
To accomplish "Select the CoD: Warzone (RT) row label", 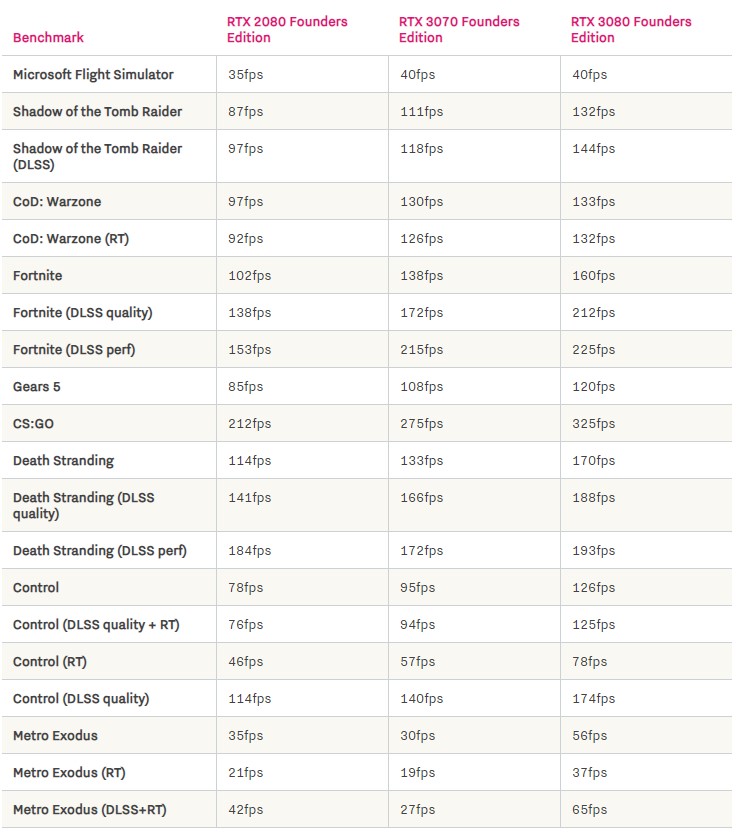I will pyautogui.click(x=71, y=239).
